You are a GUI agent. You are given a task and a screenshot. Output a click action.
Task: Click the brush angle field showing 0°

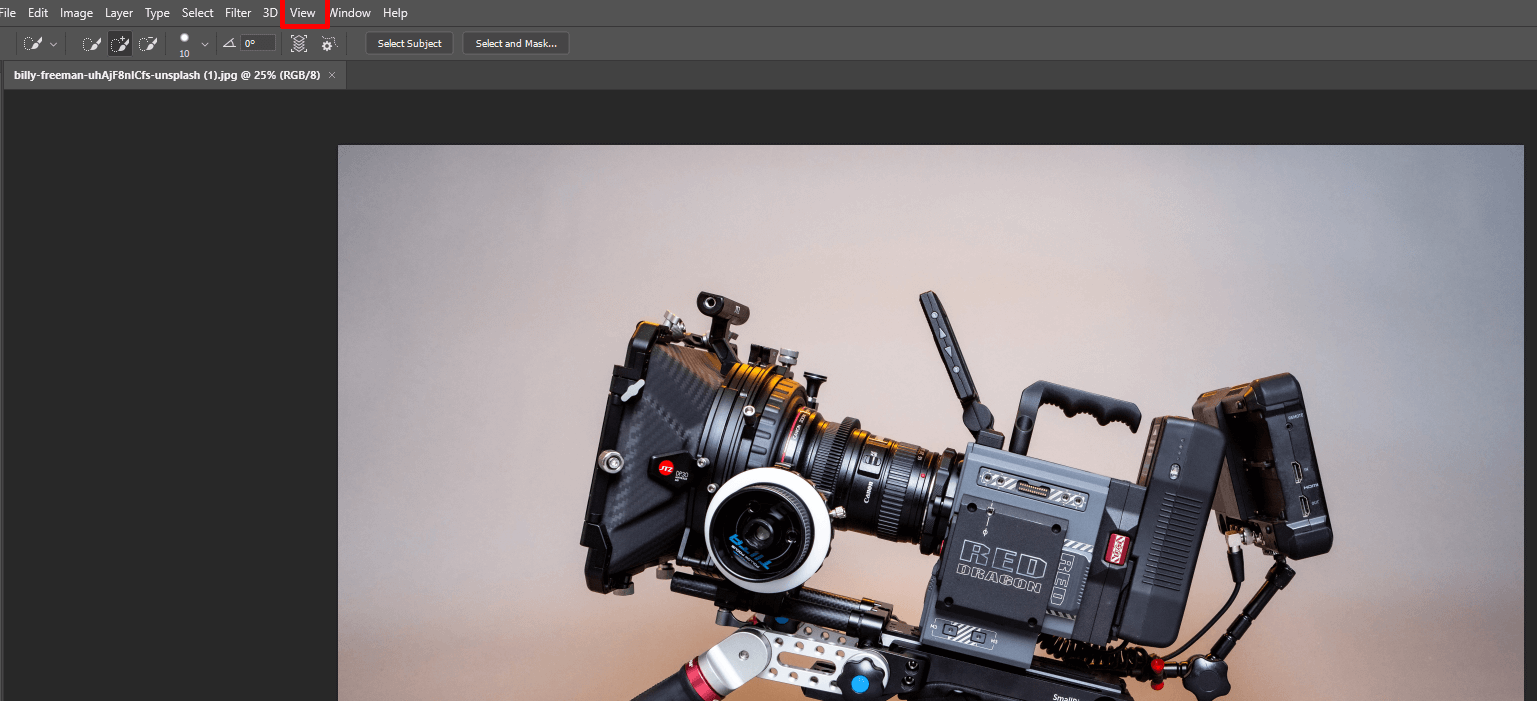258,44
